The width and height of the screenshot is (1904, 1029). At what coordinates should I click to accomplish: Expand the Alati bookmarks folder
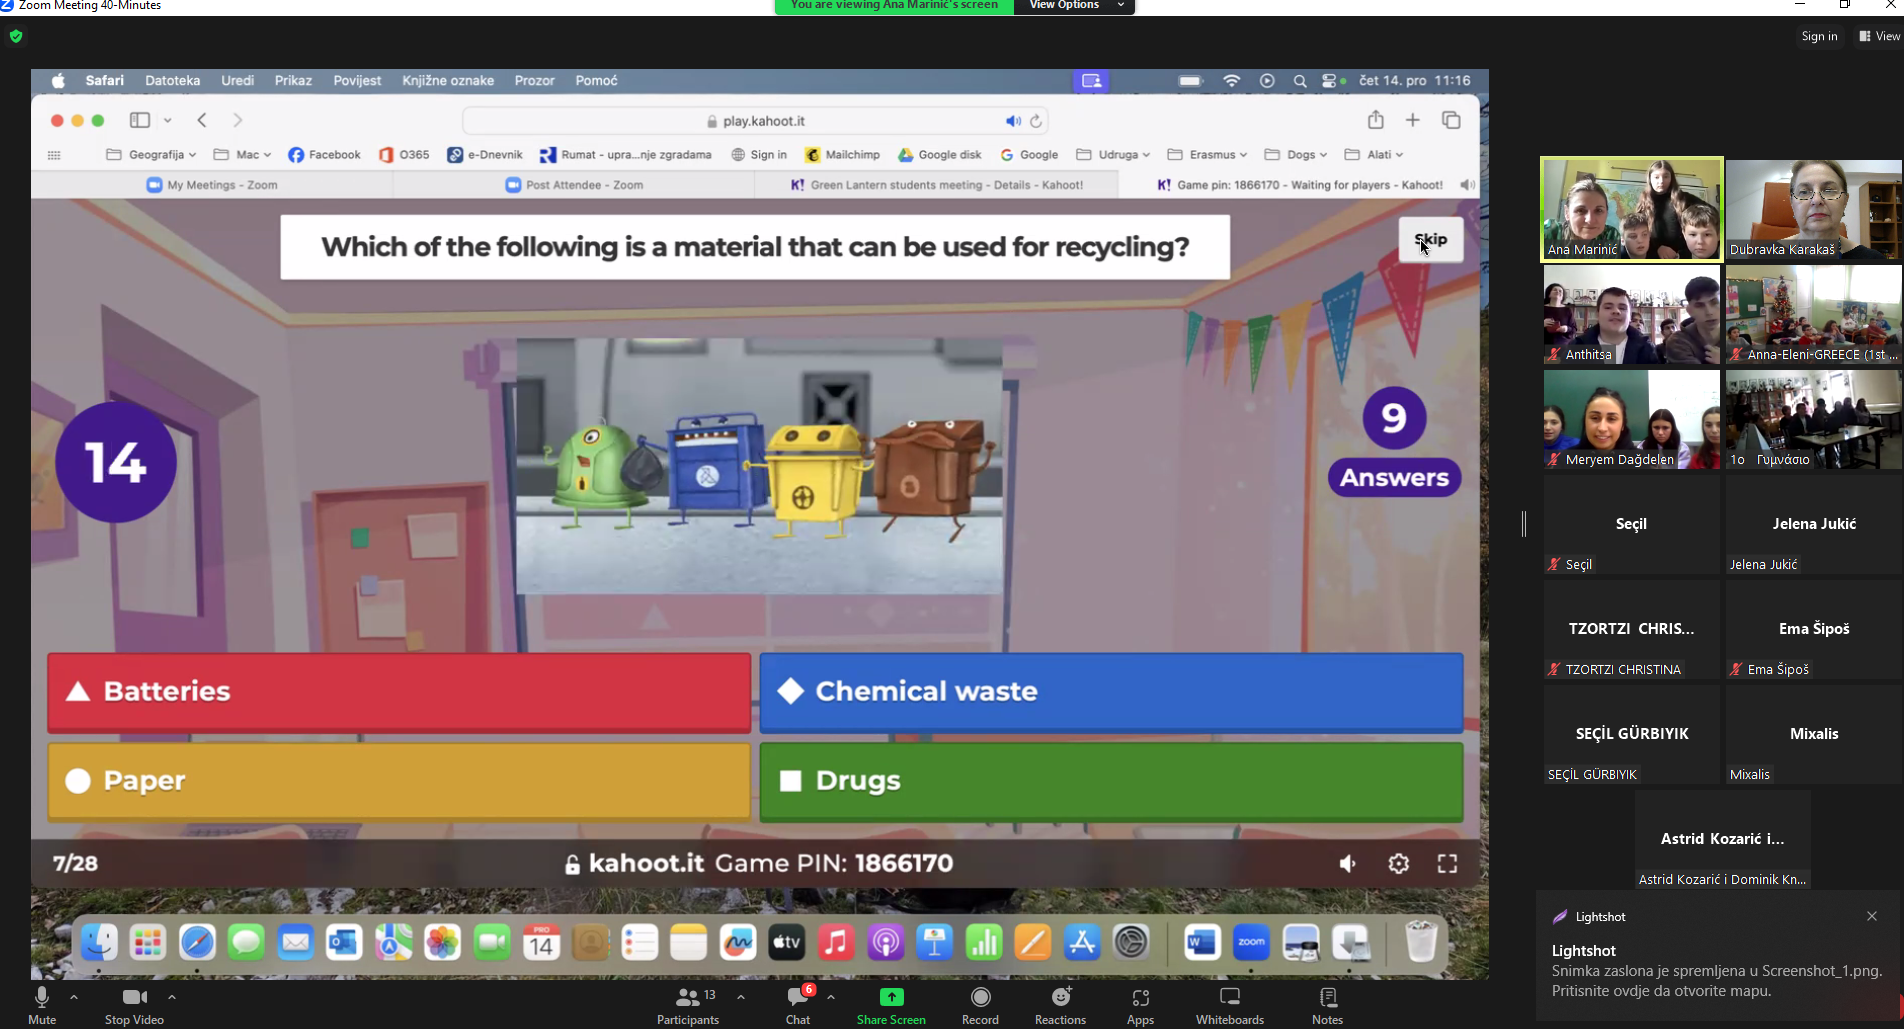1374,155
